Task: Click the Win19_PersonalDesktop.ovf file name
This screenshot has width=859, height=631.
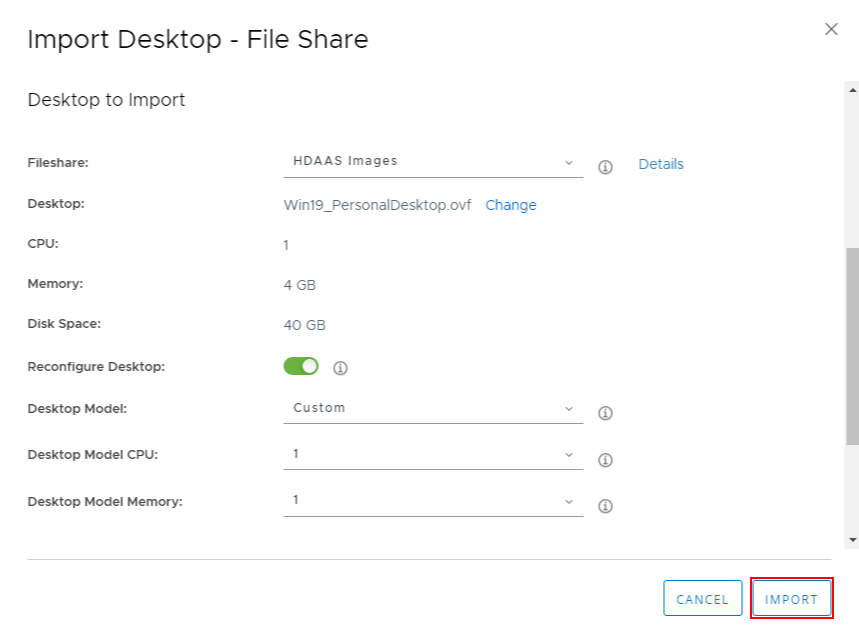Action: tap(378, 205)
